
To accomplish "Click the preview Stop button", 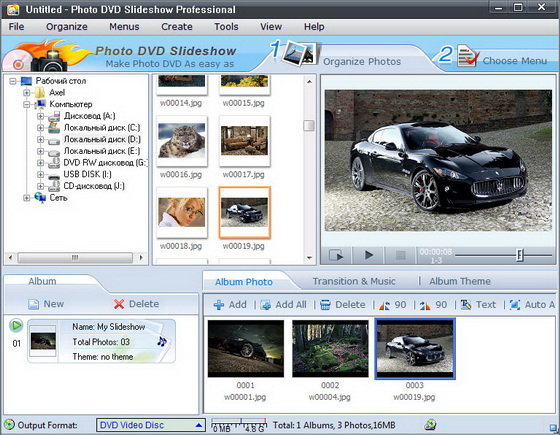I will 400,255.
